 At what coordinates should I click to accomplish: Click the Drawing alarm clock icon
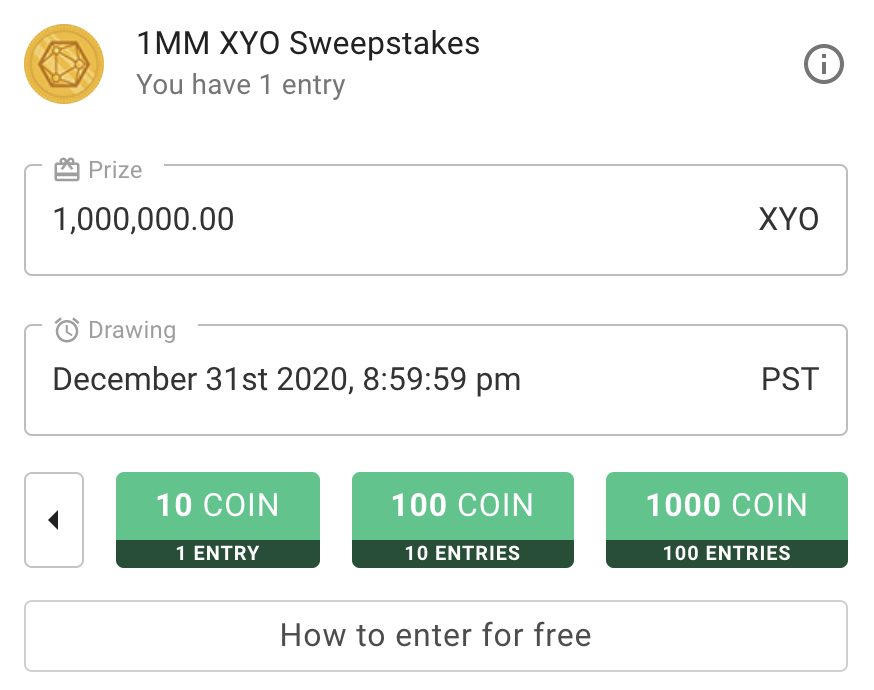(67, 330)
